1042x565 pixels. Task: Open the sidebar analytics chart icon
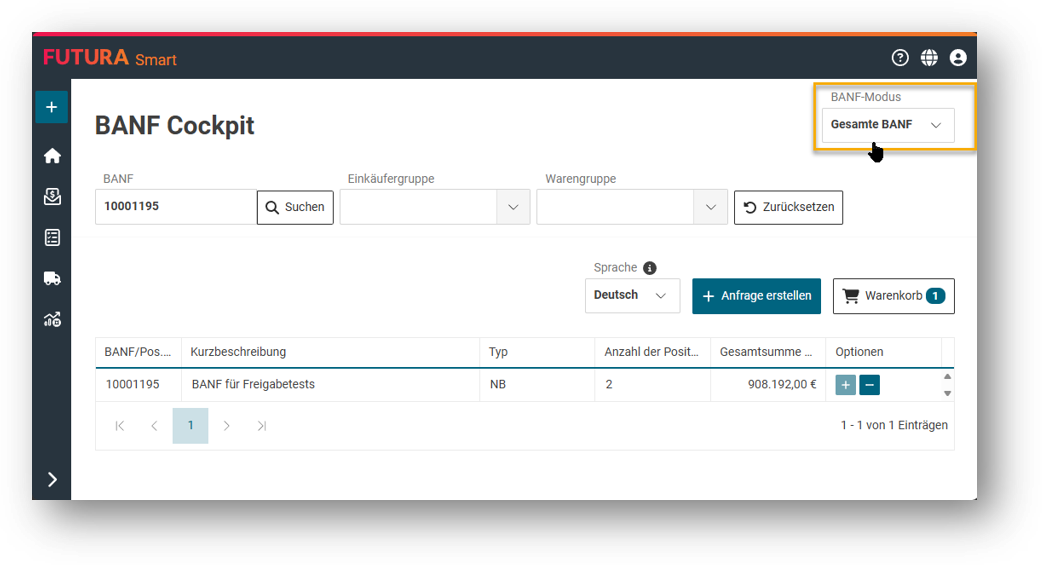[x=52, y=320]
